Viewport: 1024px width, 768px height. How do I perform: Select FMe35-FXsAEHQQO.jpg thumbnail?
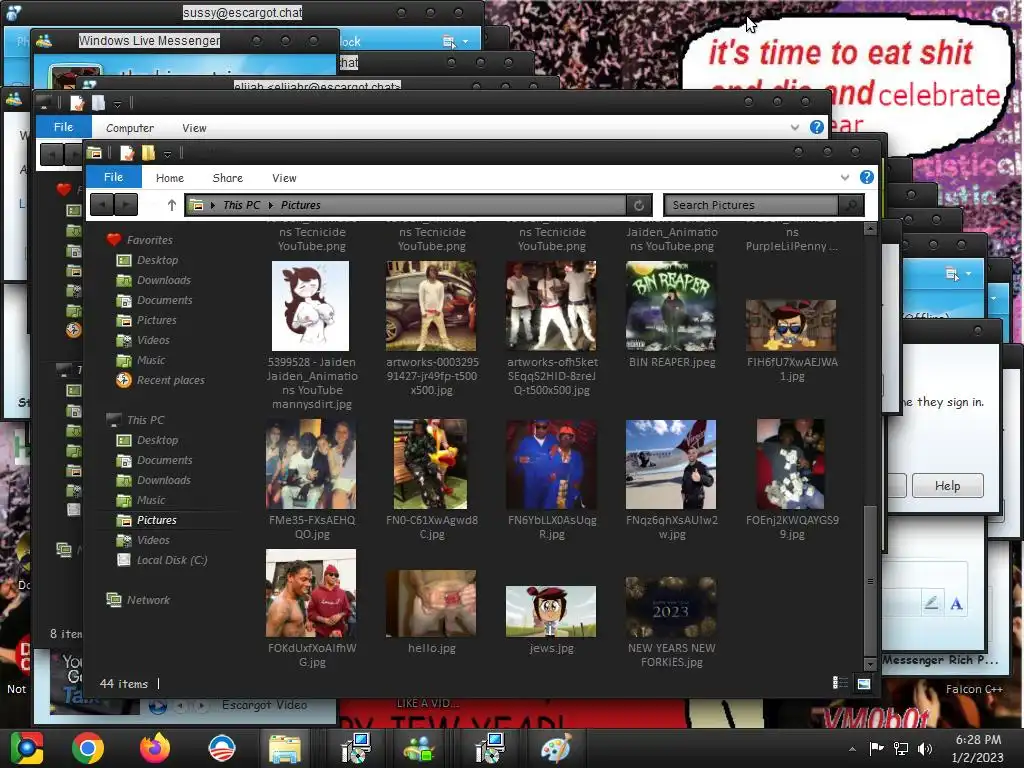click(311, 464)
